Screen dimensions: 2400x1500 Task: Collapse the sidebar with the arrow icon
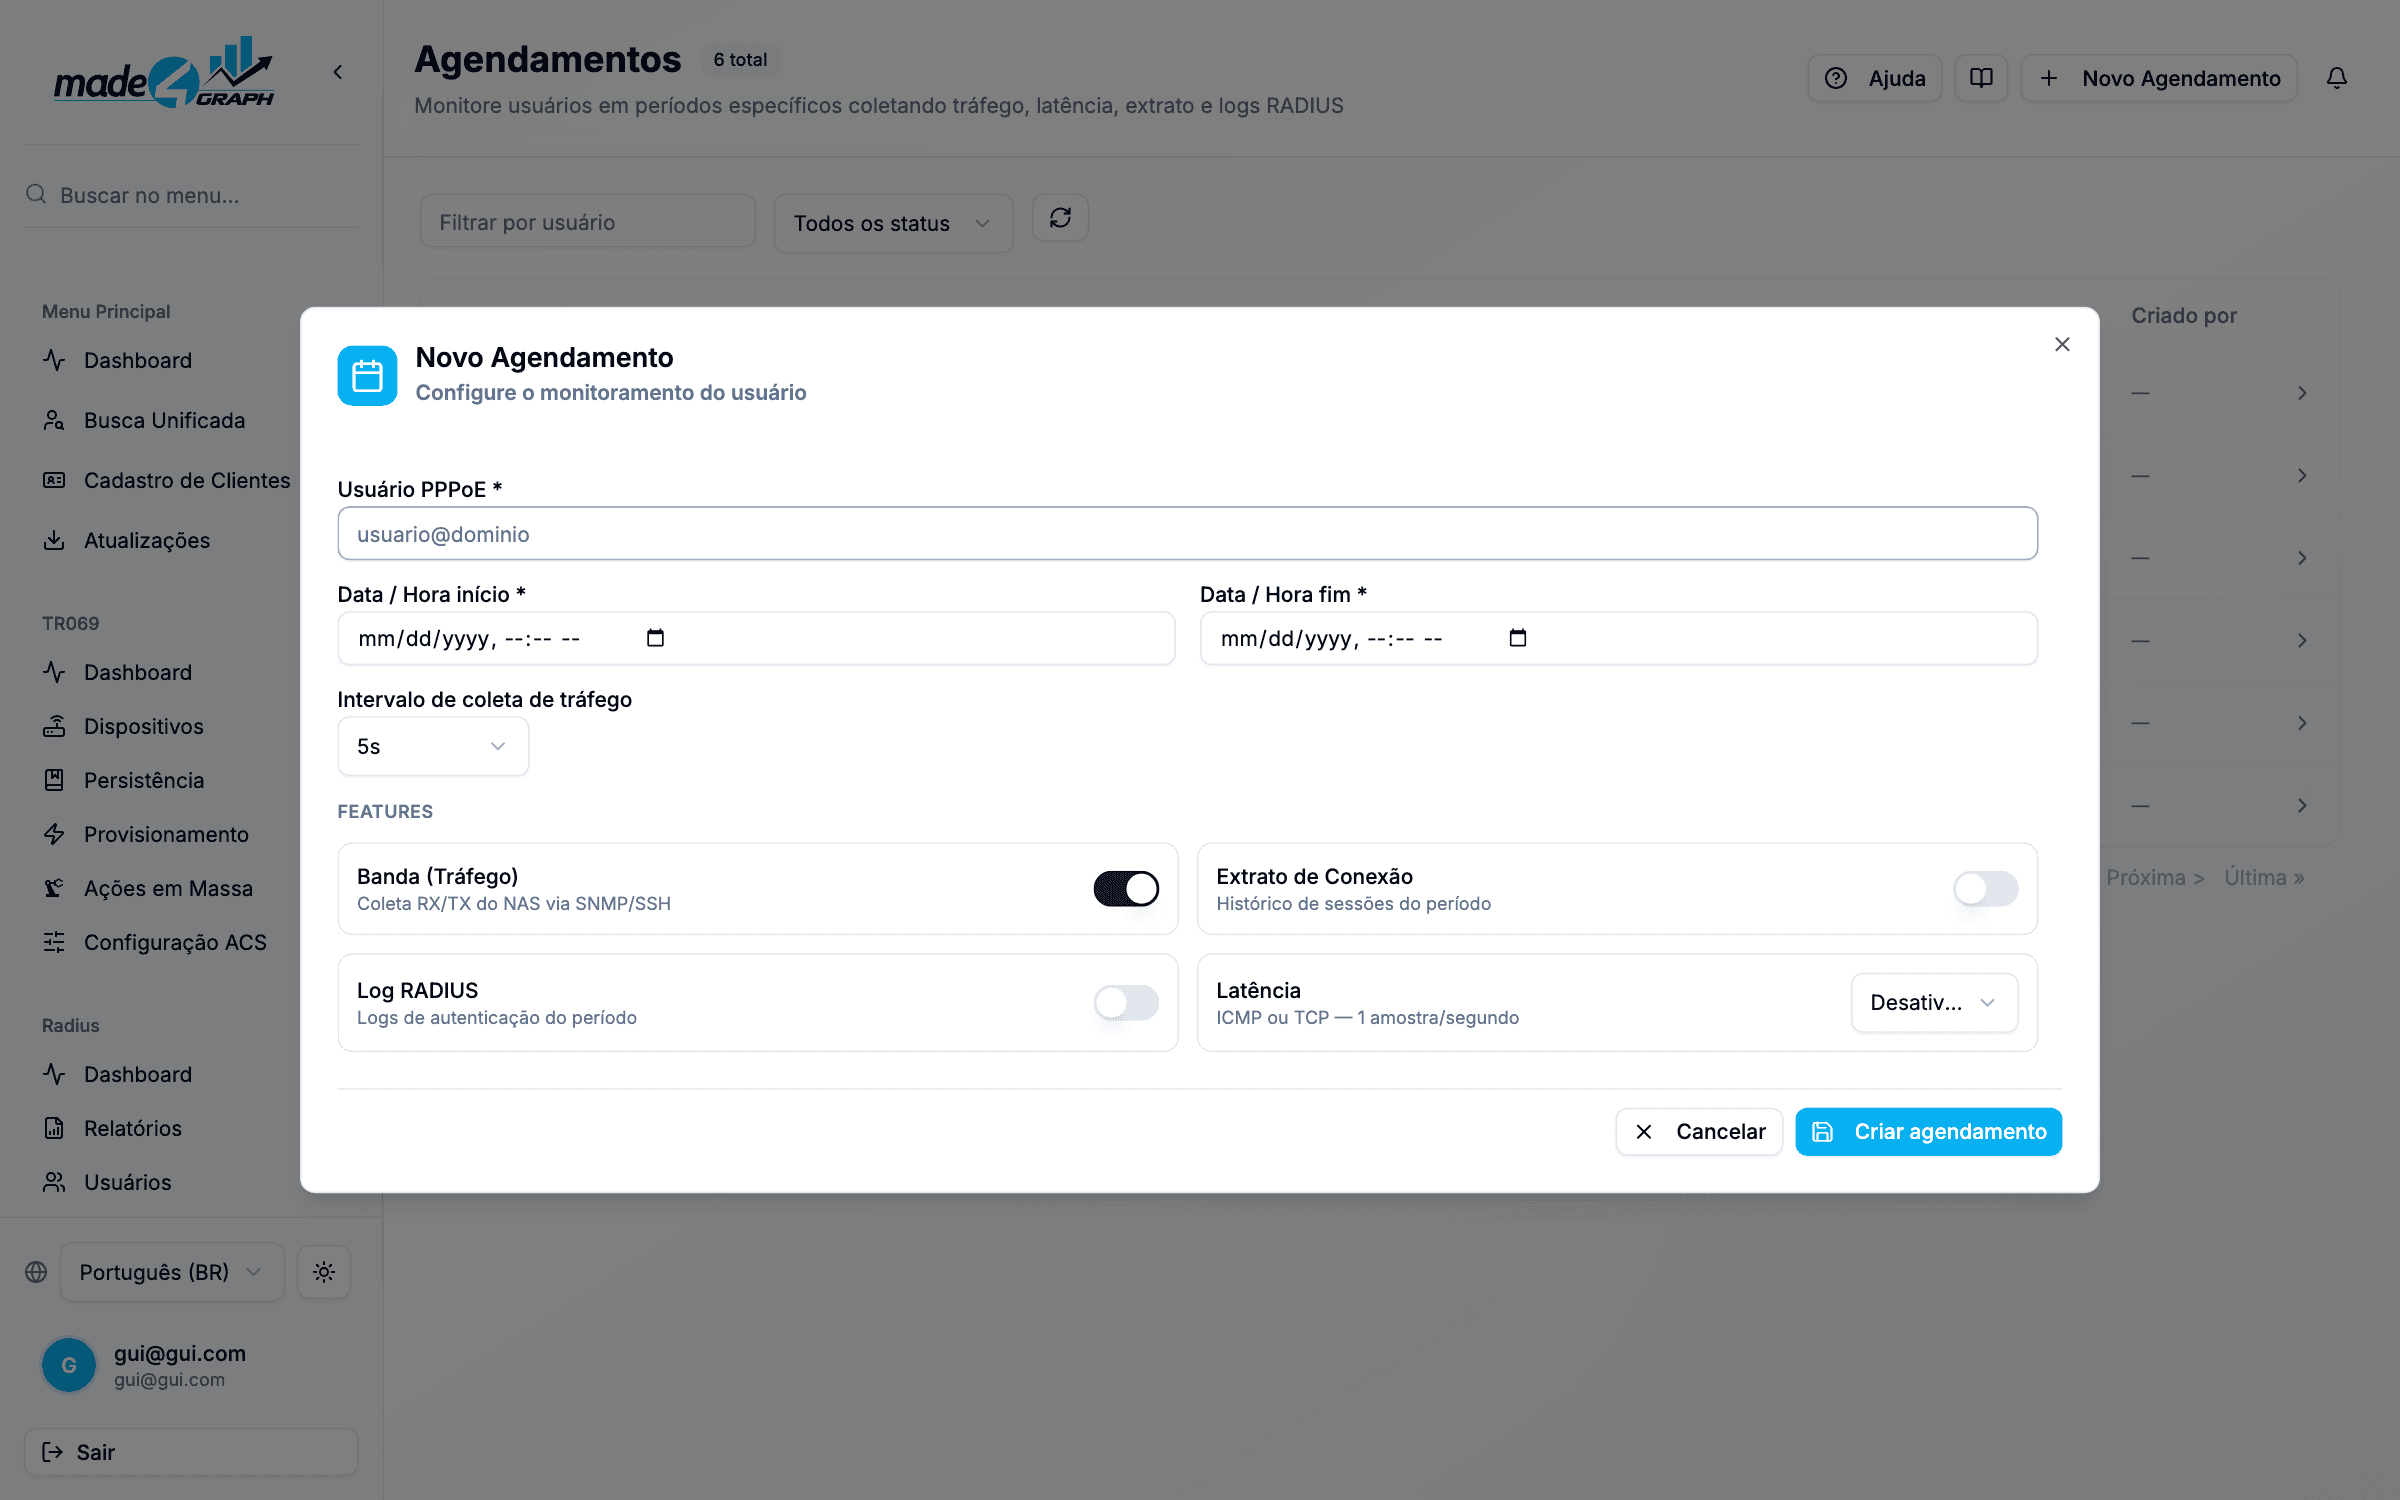tap(338, 72)
